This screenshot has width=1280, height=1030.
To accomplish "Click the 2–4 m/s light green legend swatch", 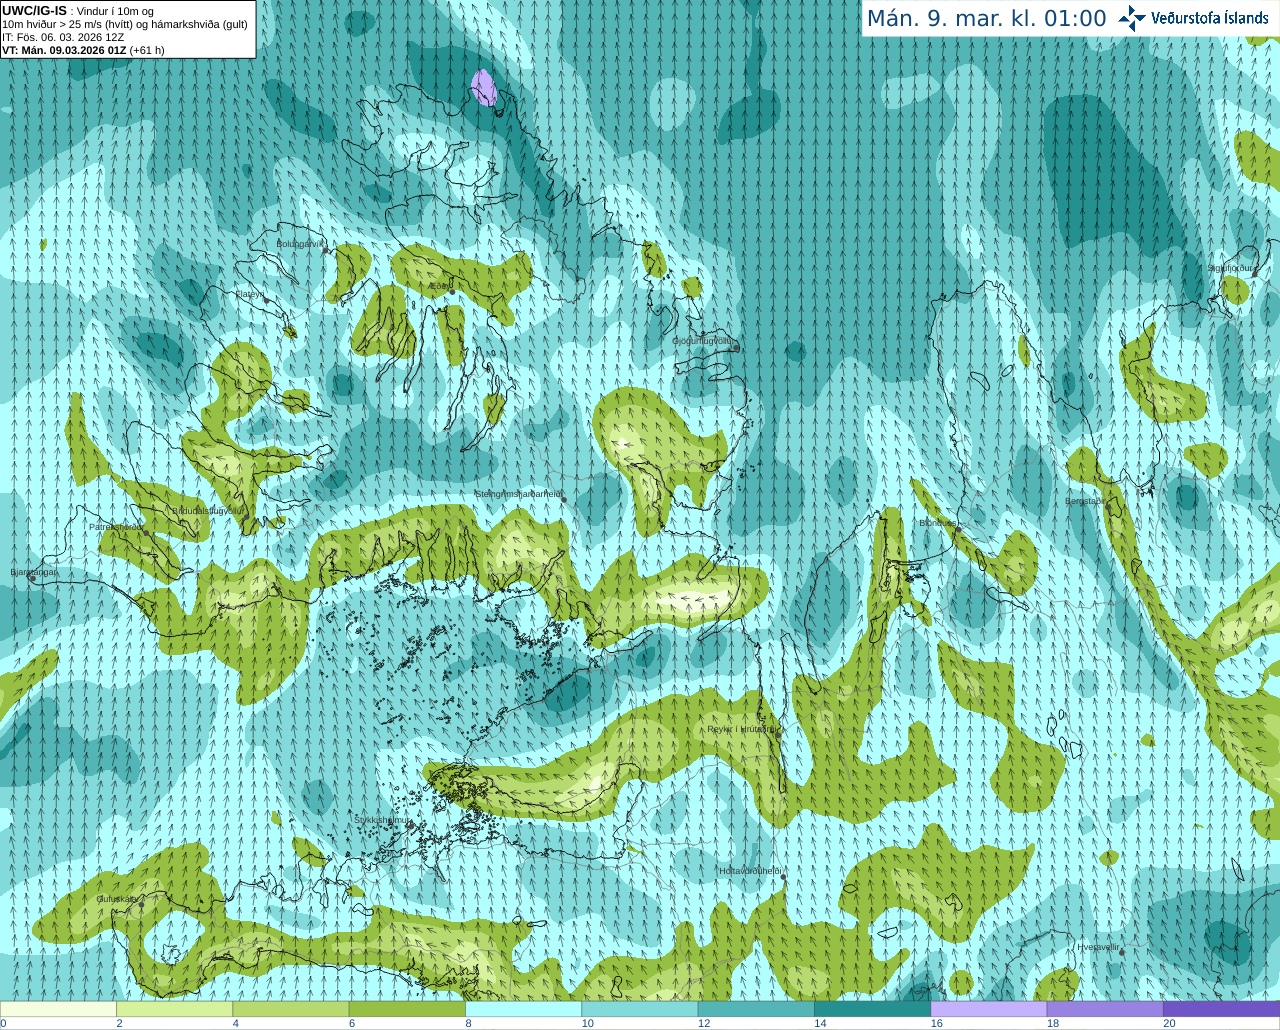I will click(x=174, y=1009).
